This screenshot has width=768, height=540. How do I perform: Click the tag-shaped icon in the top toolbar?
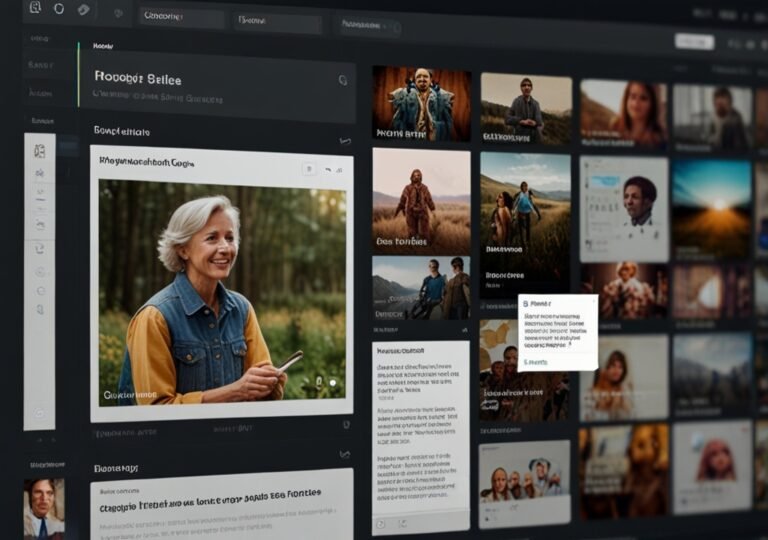(83, 10)
